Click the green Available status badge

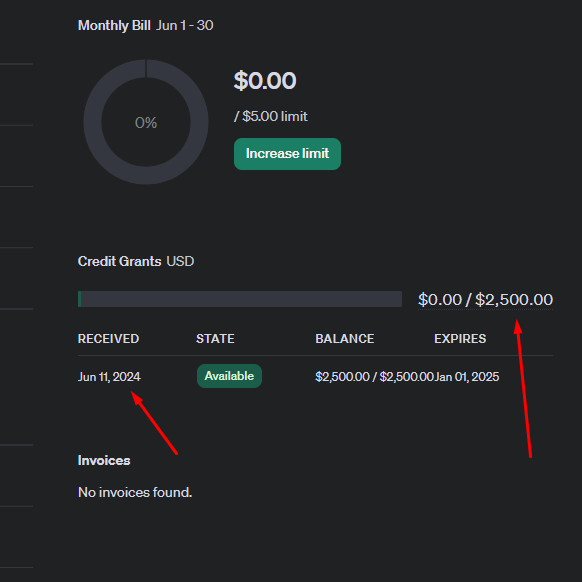229,376
